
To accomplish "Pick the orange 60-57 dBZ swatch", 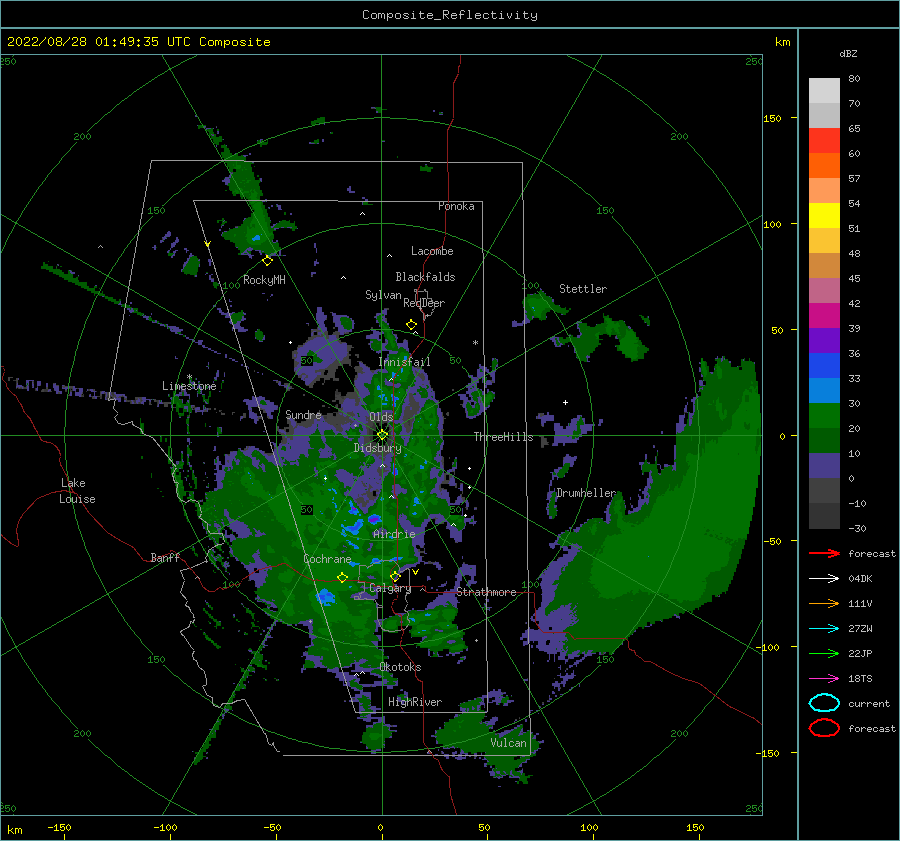I will coord(824,166).
